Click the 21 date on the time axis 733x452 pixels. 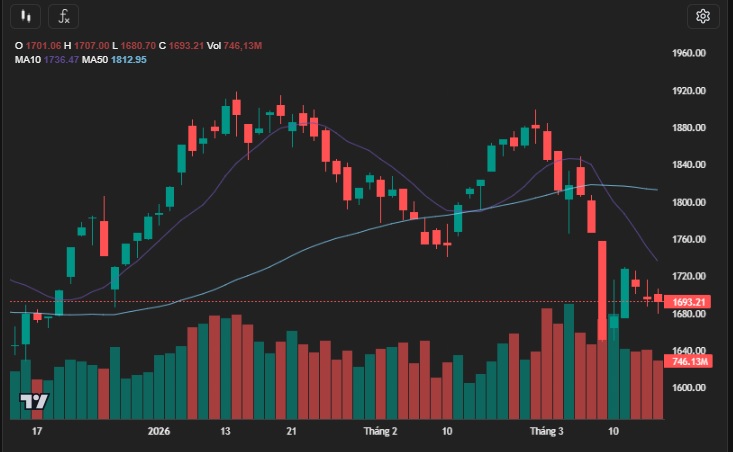[x=291, y=431]
